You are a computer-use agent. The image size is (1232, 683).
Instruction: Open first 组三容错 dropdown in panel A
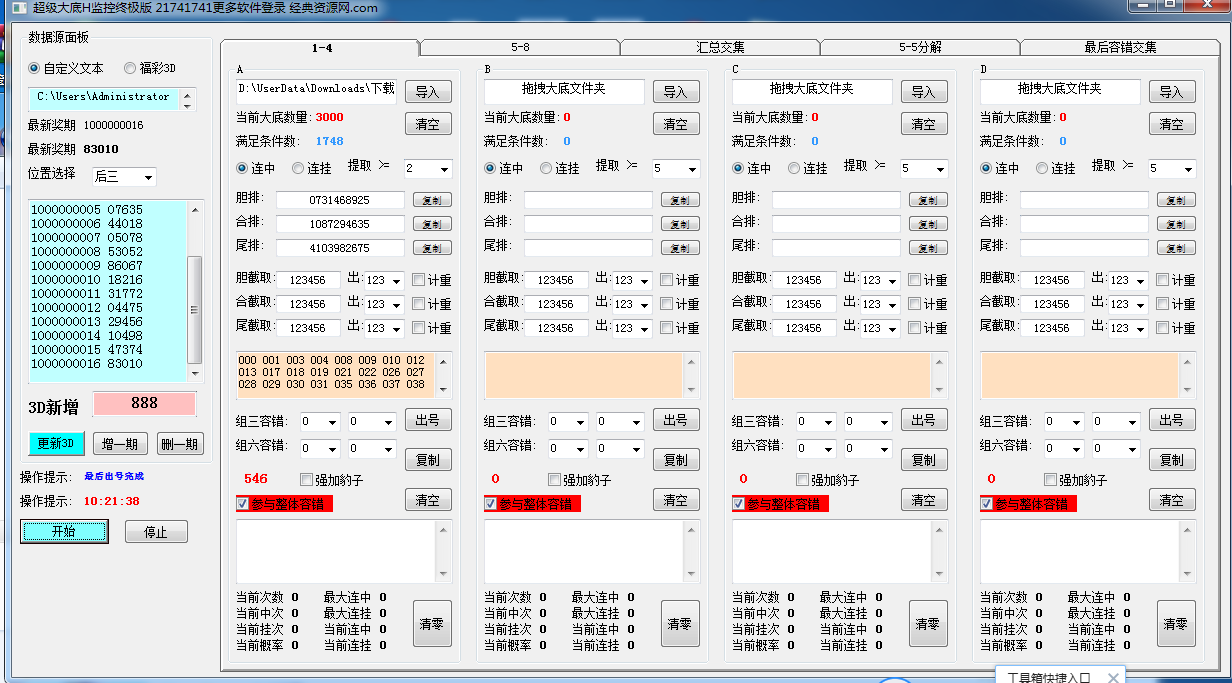[x=320, y=423]
